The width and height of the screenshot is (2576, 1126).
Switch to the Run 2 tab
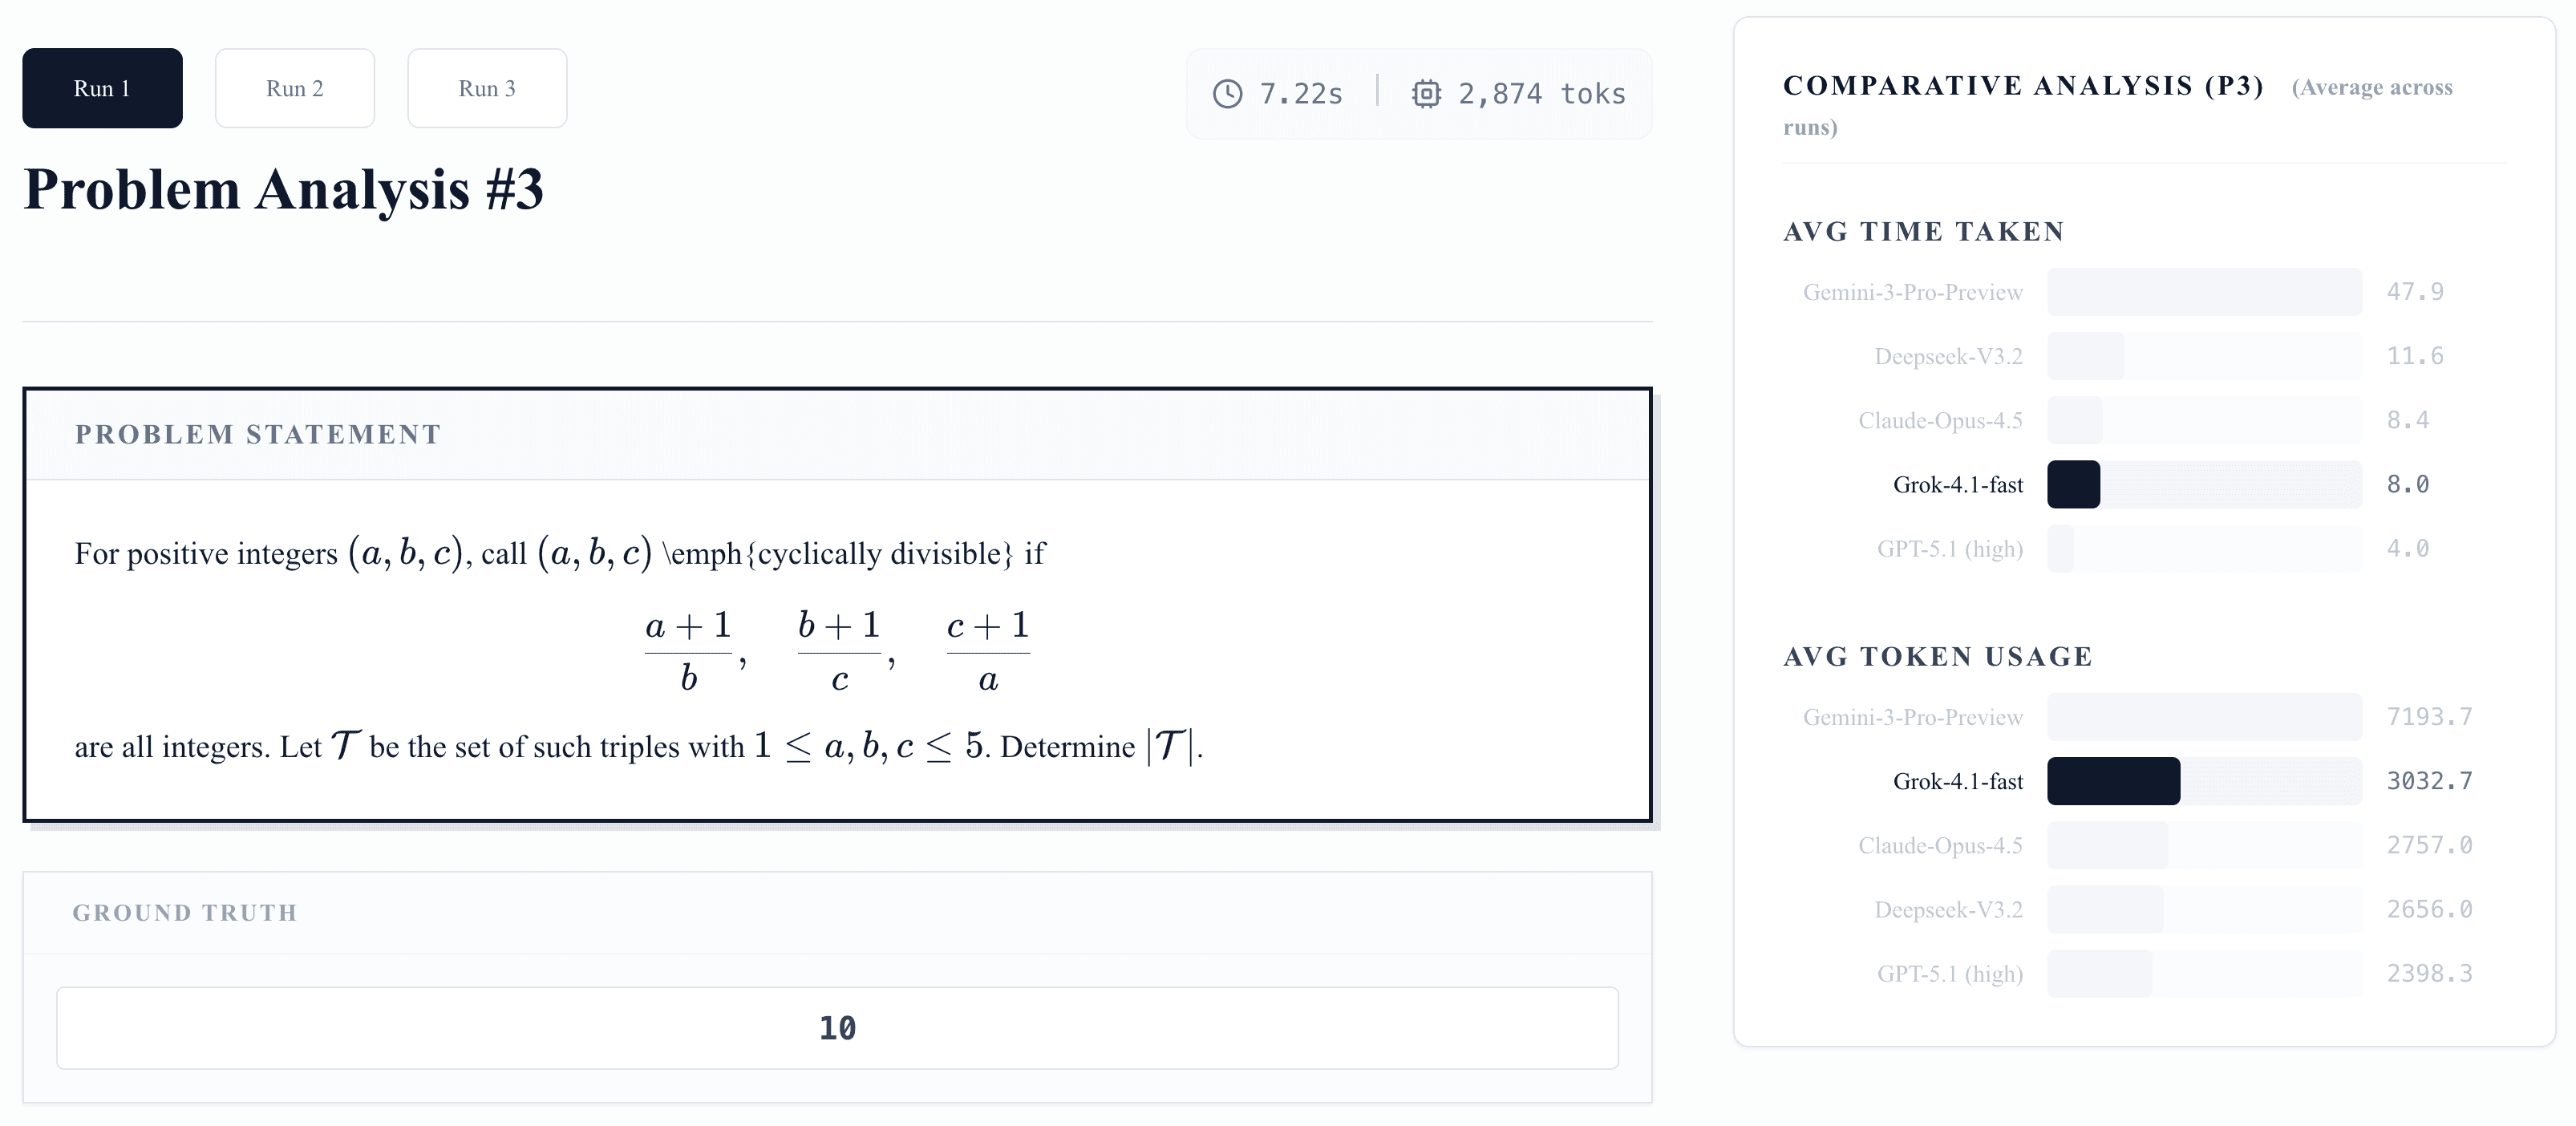pyautogui.click(x=294, y=88)
